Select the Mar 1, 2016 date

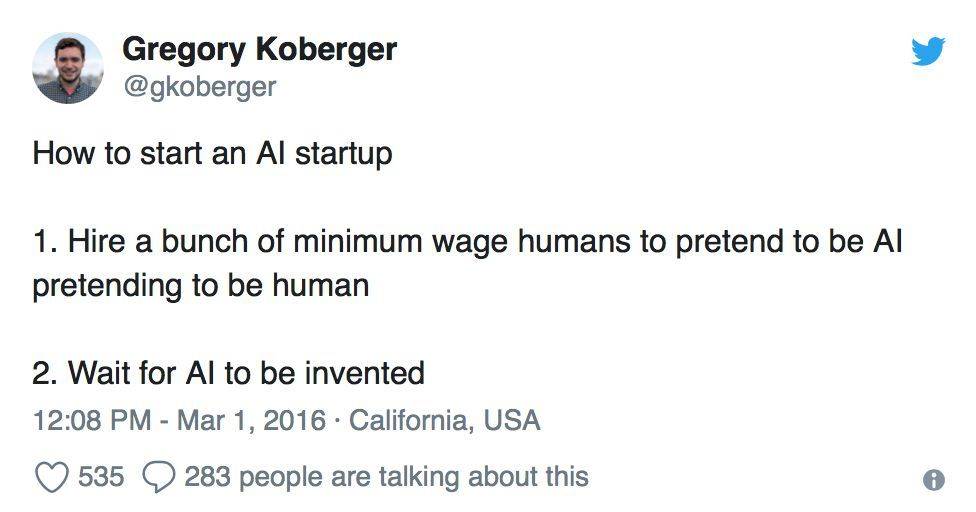tap(251, 420)
